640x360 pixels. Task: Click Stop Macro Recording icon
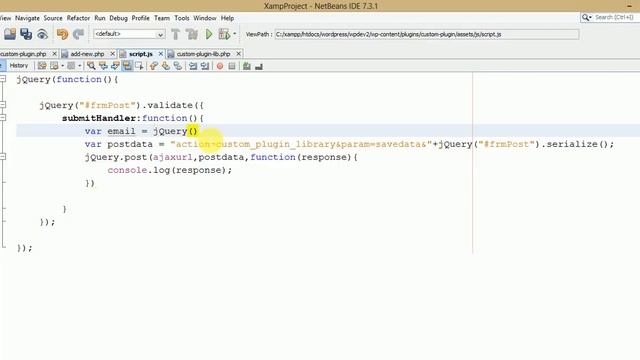[x=232, y=66]
